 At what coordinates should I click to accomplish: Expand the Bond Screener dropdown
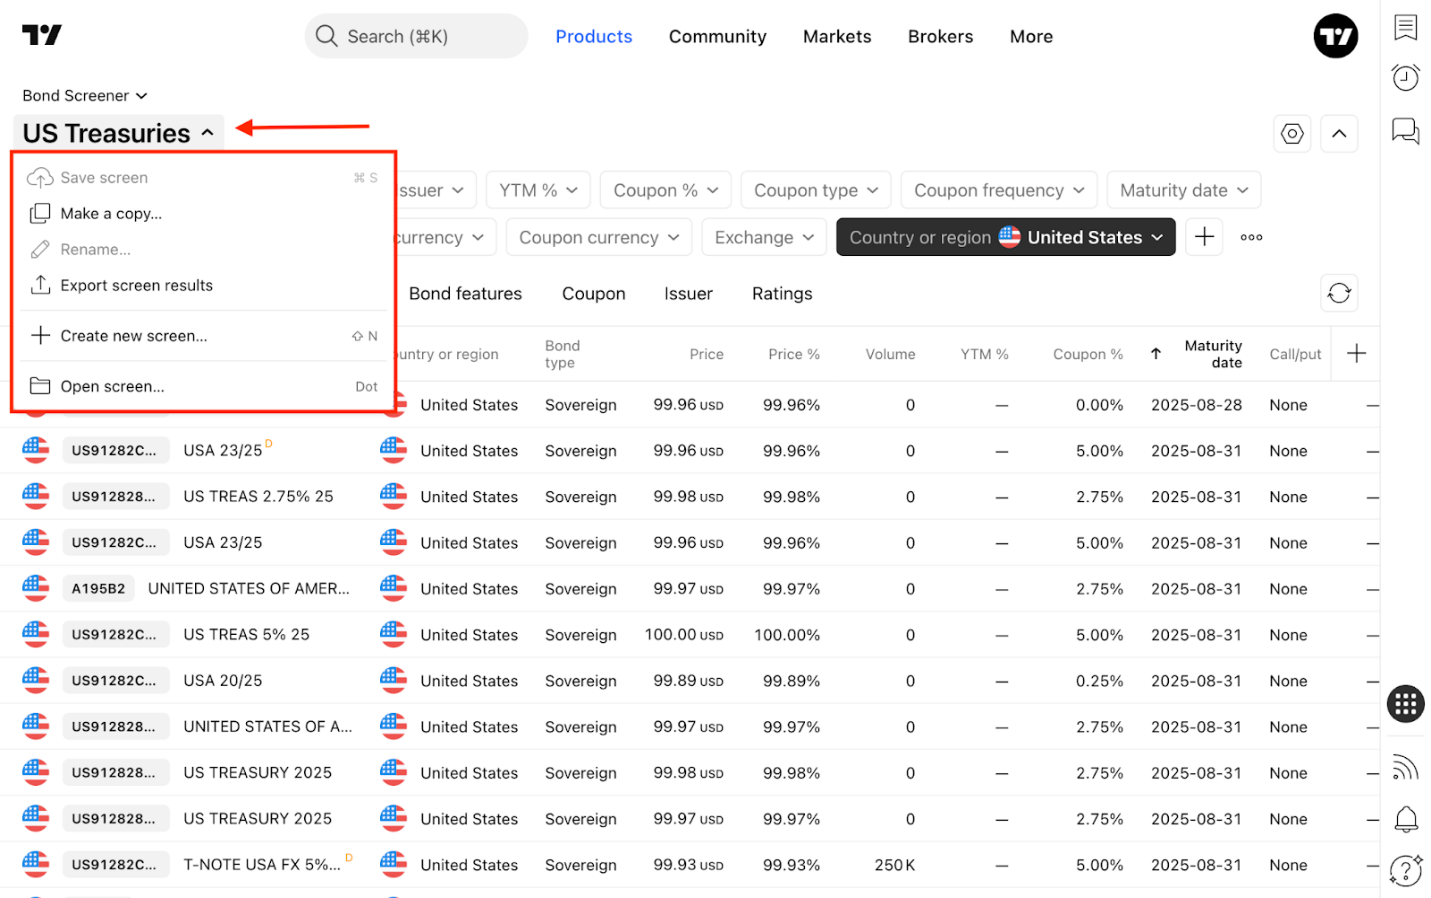coord(85,95)
